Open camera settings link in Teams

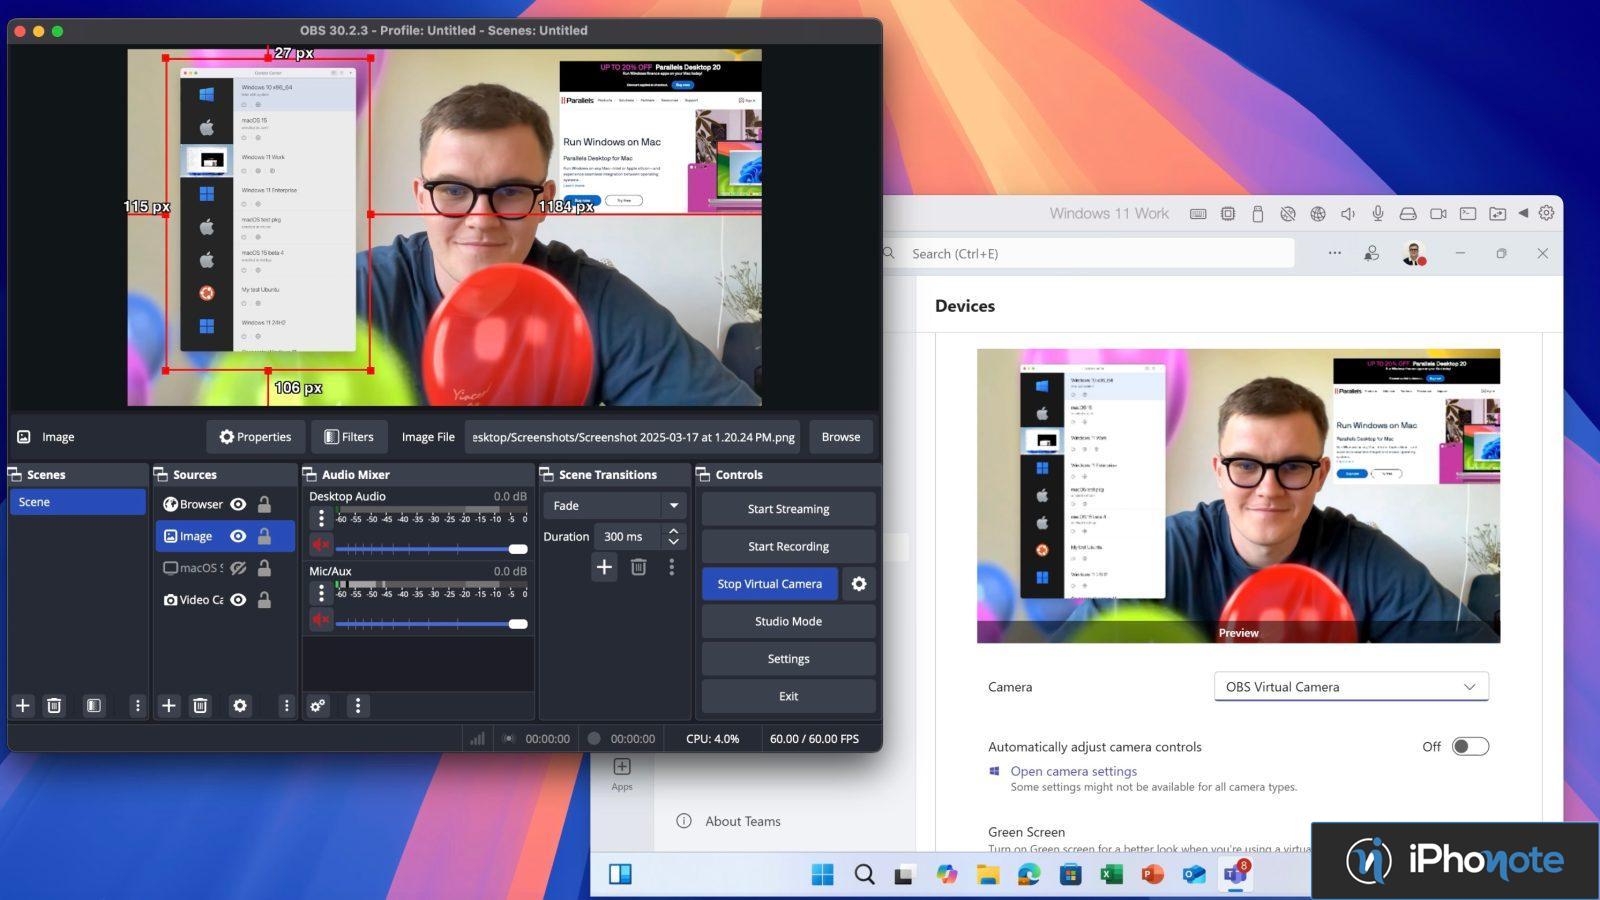click(x=1073, y=771)
